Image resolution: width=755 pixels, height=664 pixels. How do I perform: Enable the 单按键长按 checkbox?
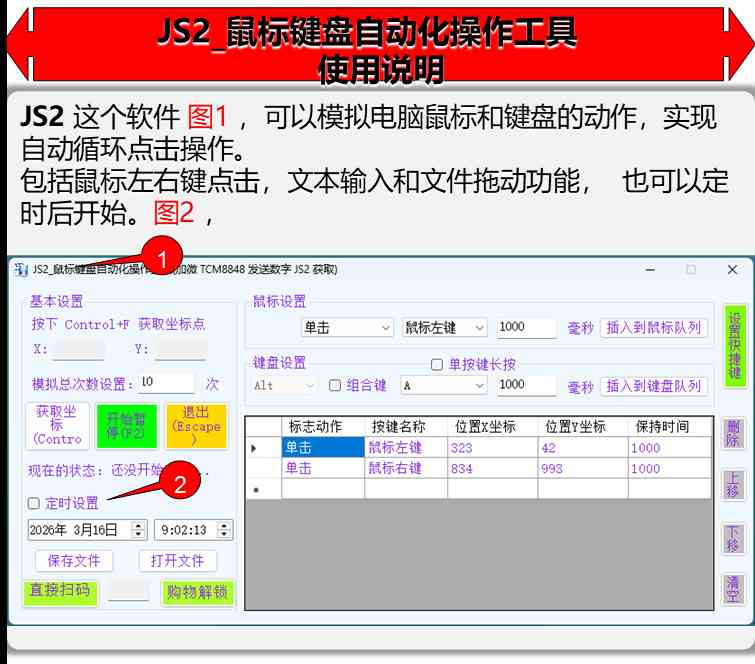click(437, 365)
